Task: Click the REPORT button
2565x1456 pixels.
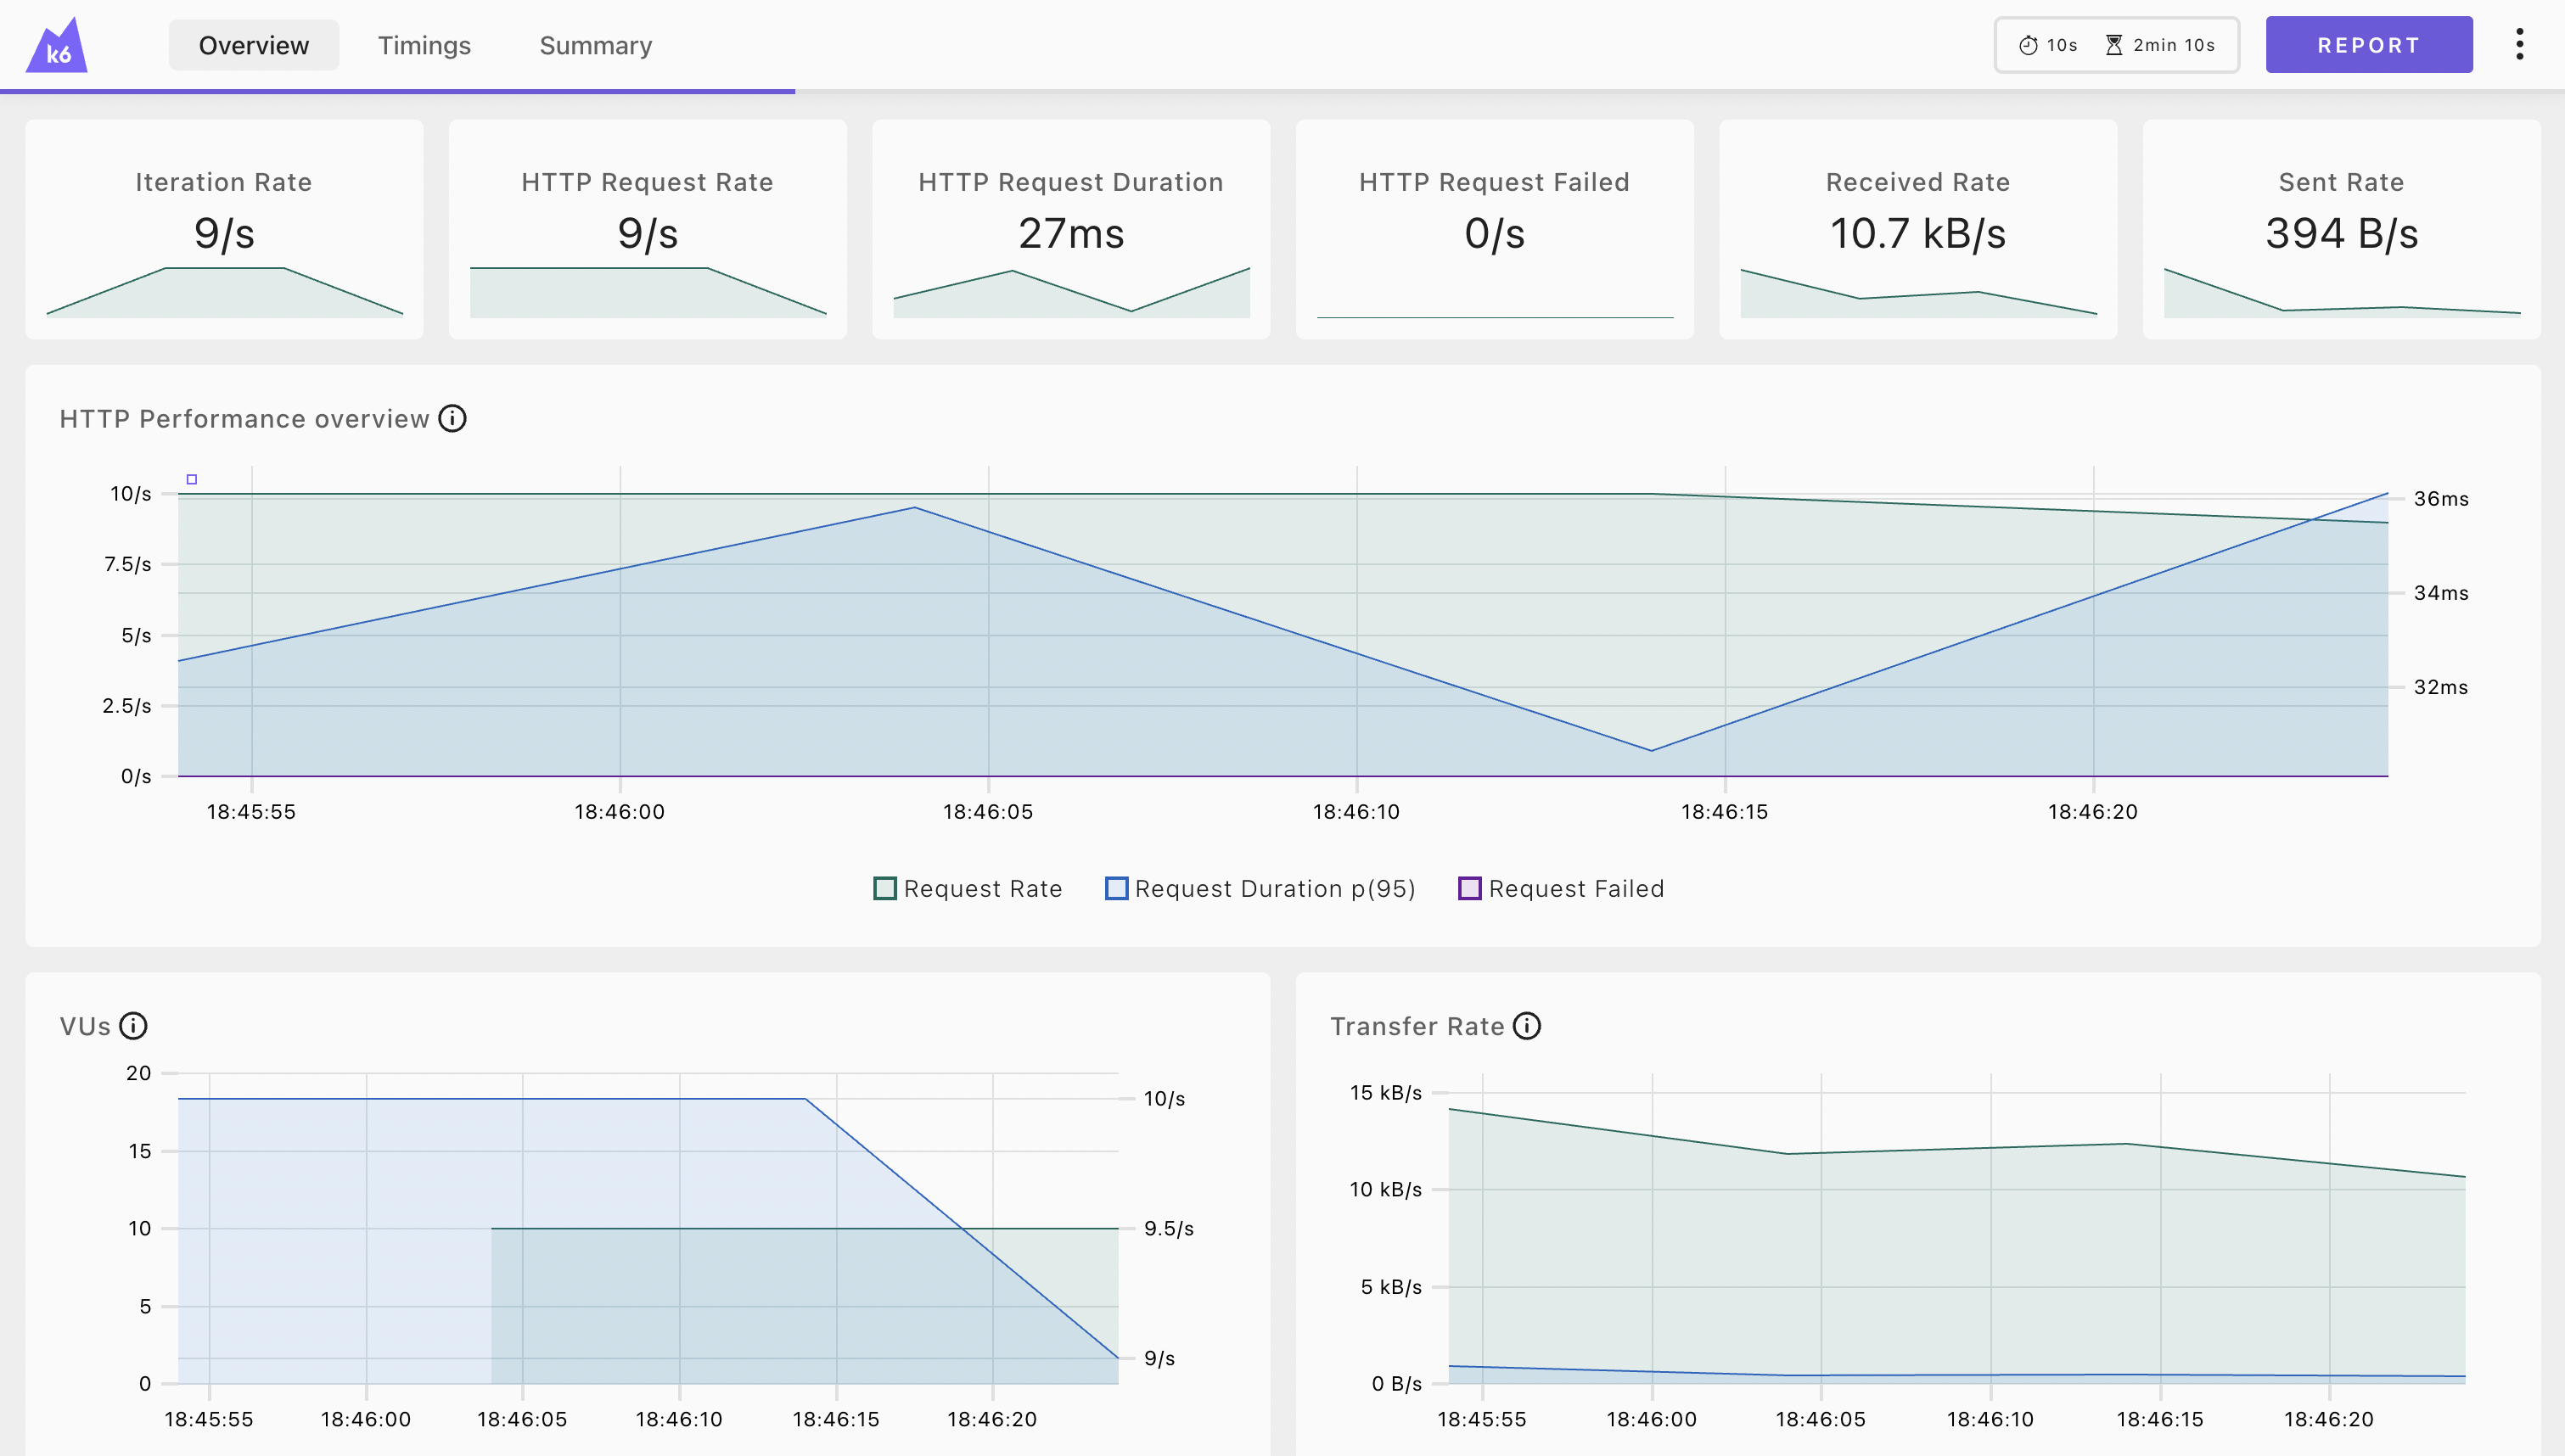Action: 2369,45
